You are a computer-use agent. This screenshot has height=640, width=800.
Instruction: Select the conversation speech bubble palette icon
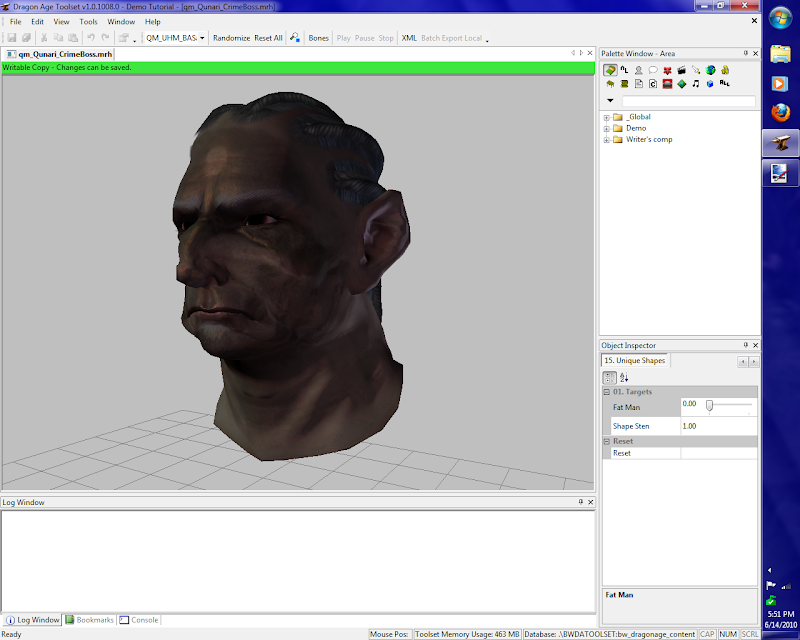coord(652,70)
